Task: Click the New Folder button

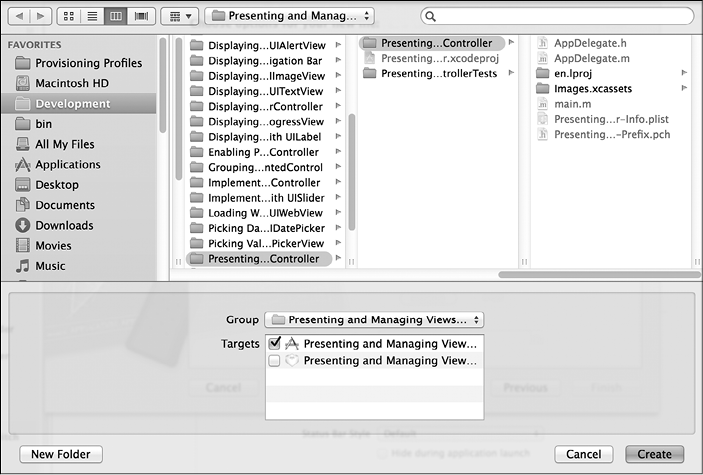Action: coord(61,454)
